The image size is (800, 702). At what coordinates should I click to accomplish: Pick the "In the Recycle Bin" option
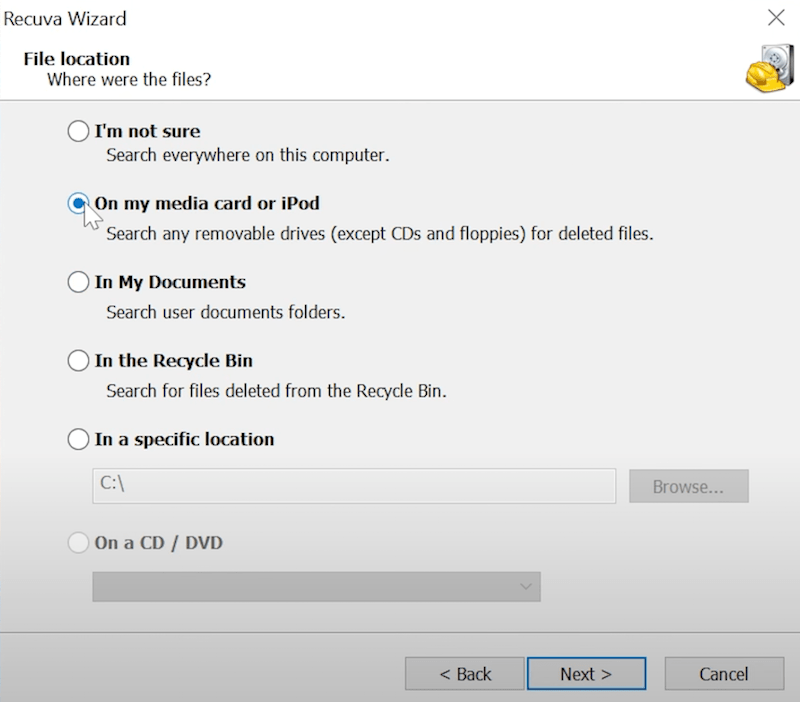78,361
